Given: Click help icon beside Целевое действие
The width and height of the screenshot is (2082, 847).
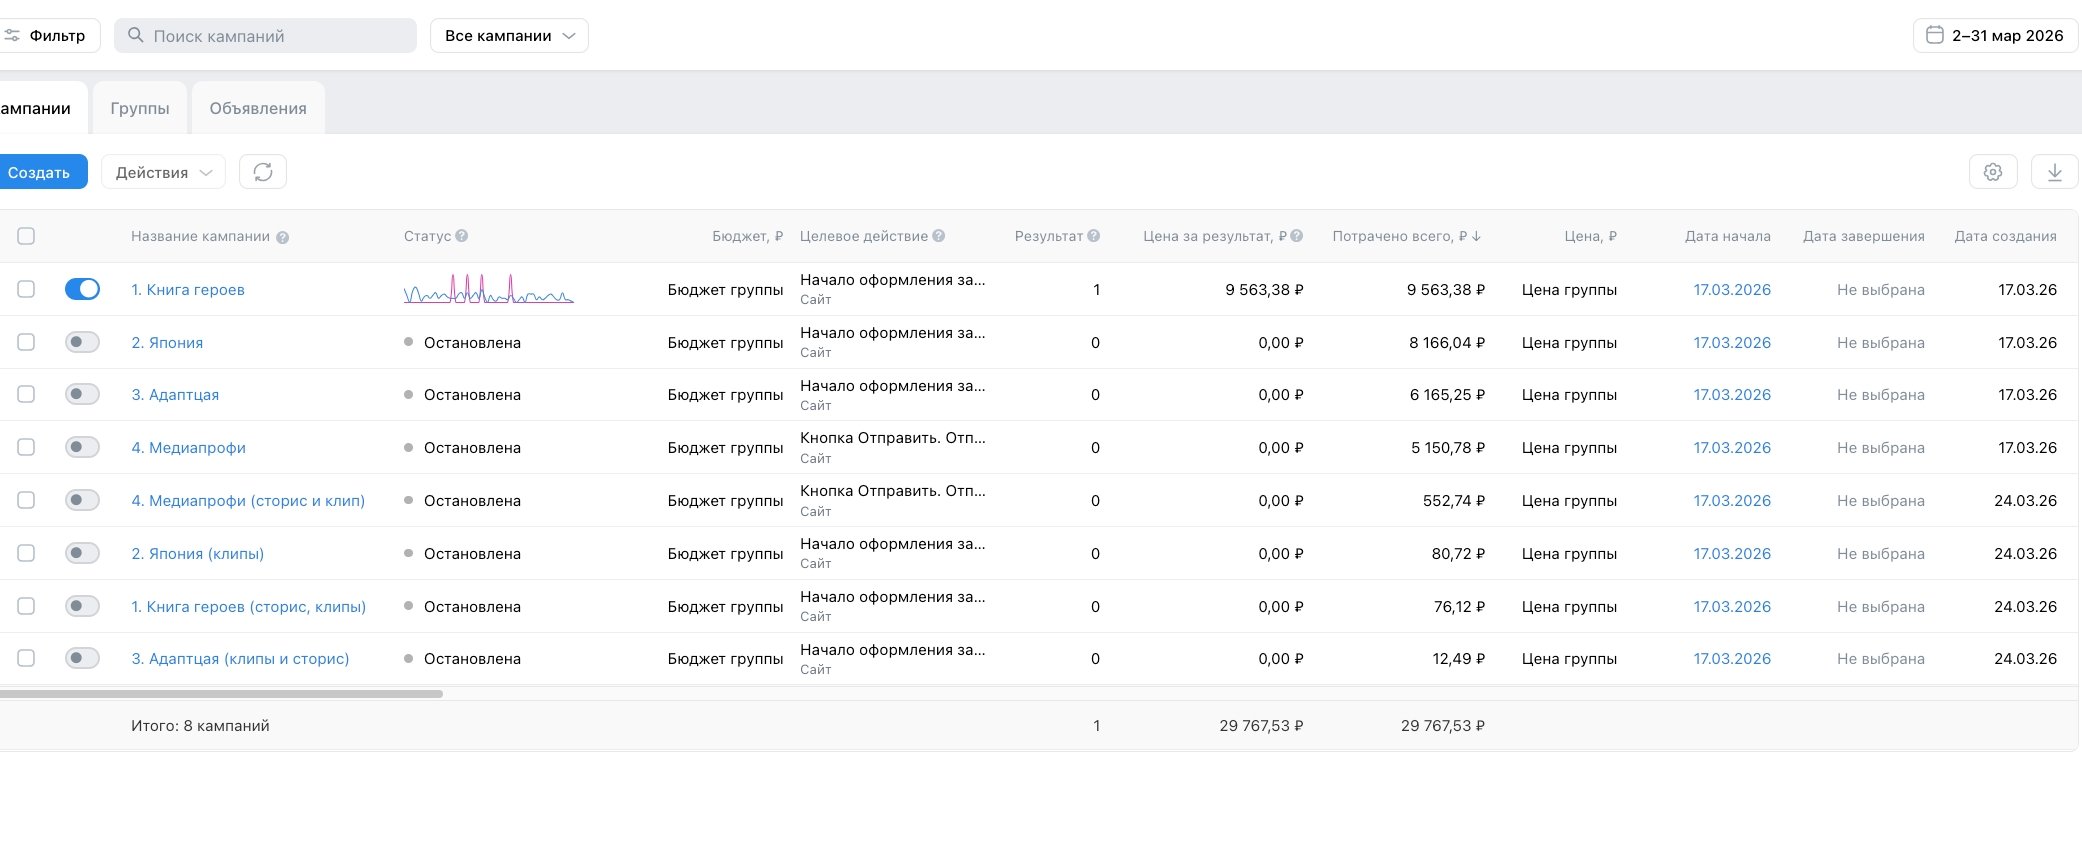Looking at the screenshot, I should 938,236.
